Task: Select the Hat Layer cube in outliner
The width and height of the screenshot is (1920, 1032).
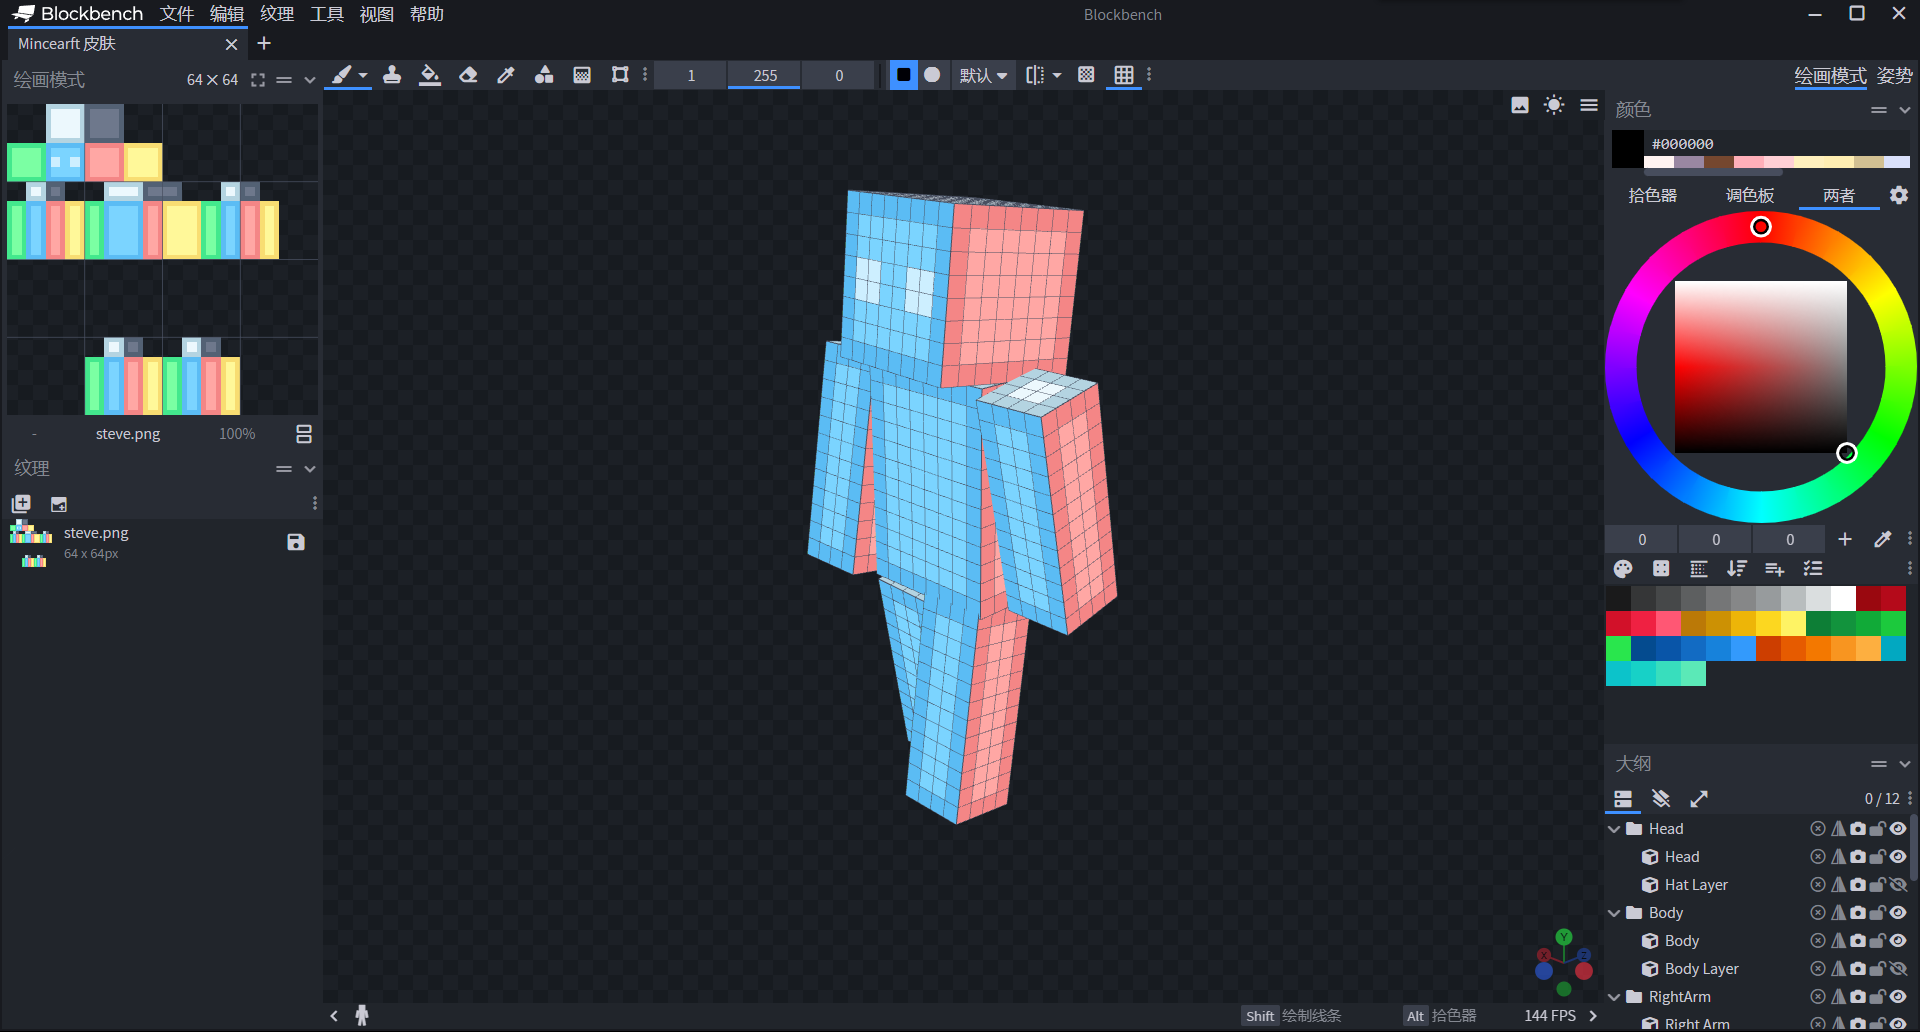Action: coord(1696,885)
